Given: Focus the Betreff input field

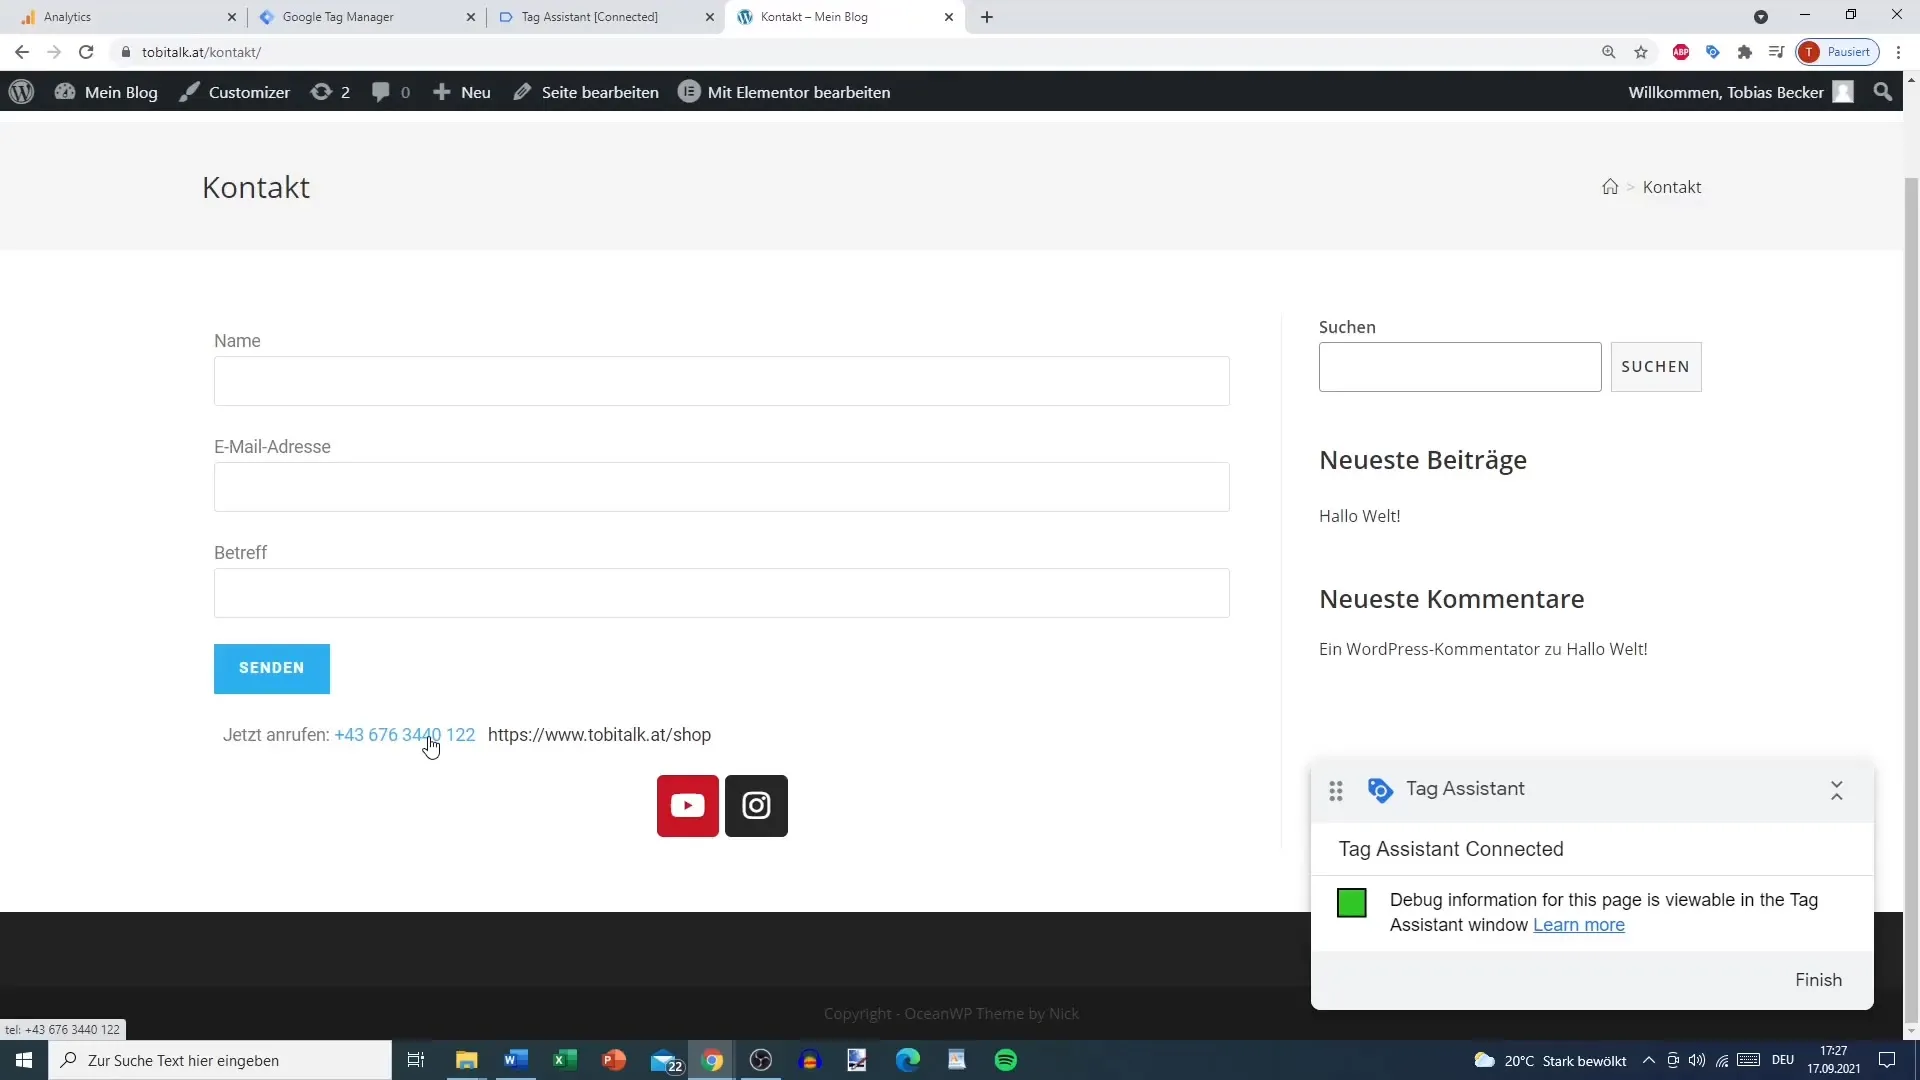Looking at the screenshot, I should pyautogui.click(x=722, y=593).
